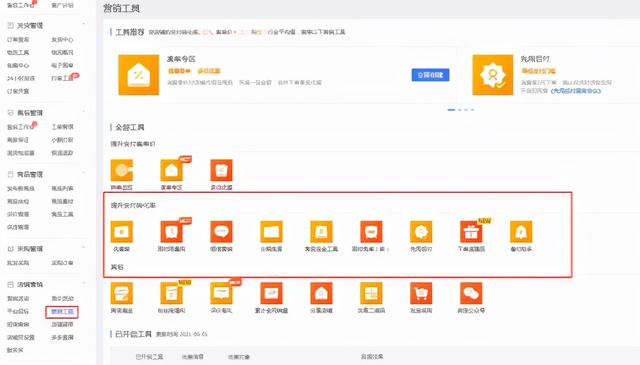Go to 订单开票 in the sidebar
This screenshot has width=640, height=365.
18,91
